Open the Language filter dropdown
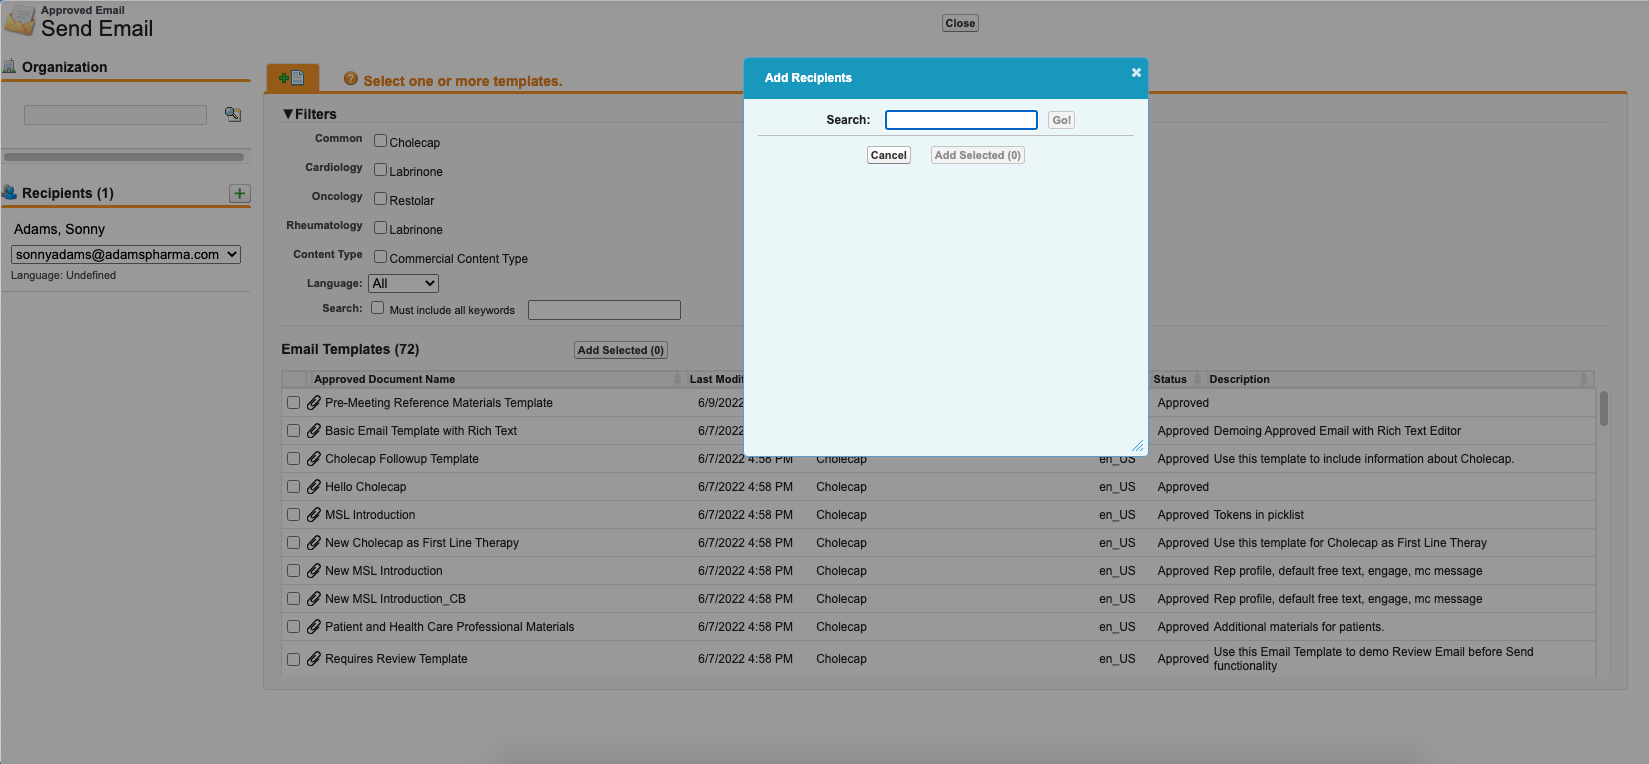1649x764 pixels. pos(403,284)
